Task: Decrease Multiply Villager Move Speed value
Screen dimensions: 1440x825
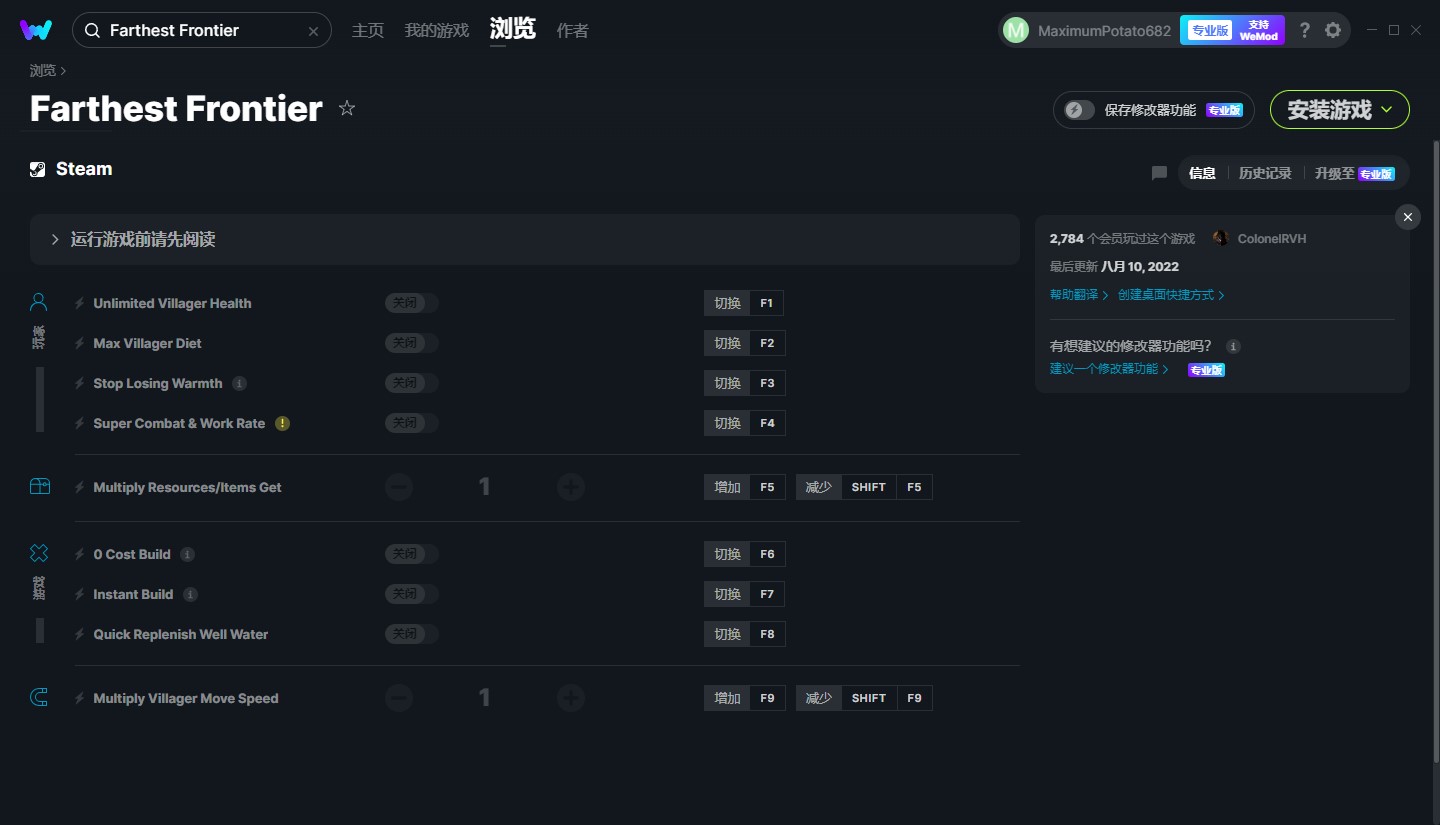Action: 399,698
